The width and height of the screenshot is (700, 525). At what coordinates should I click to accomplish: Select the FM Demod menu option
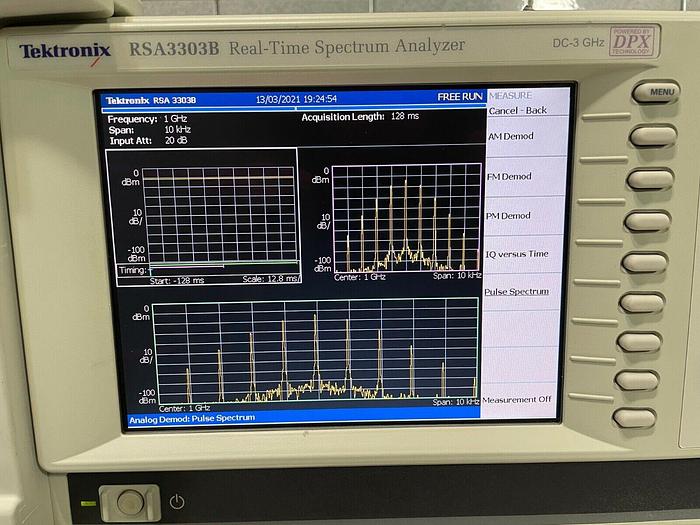[509, 176]
